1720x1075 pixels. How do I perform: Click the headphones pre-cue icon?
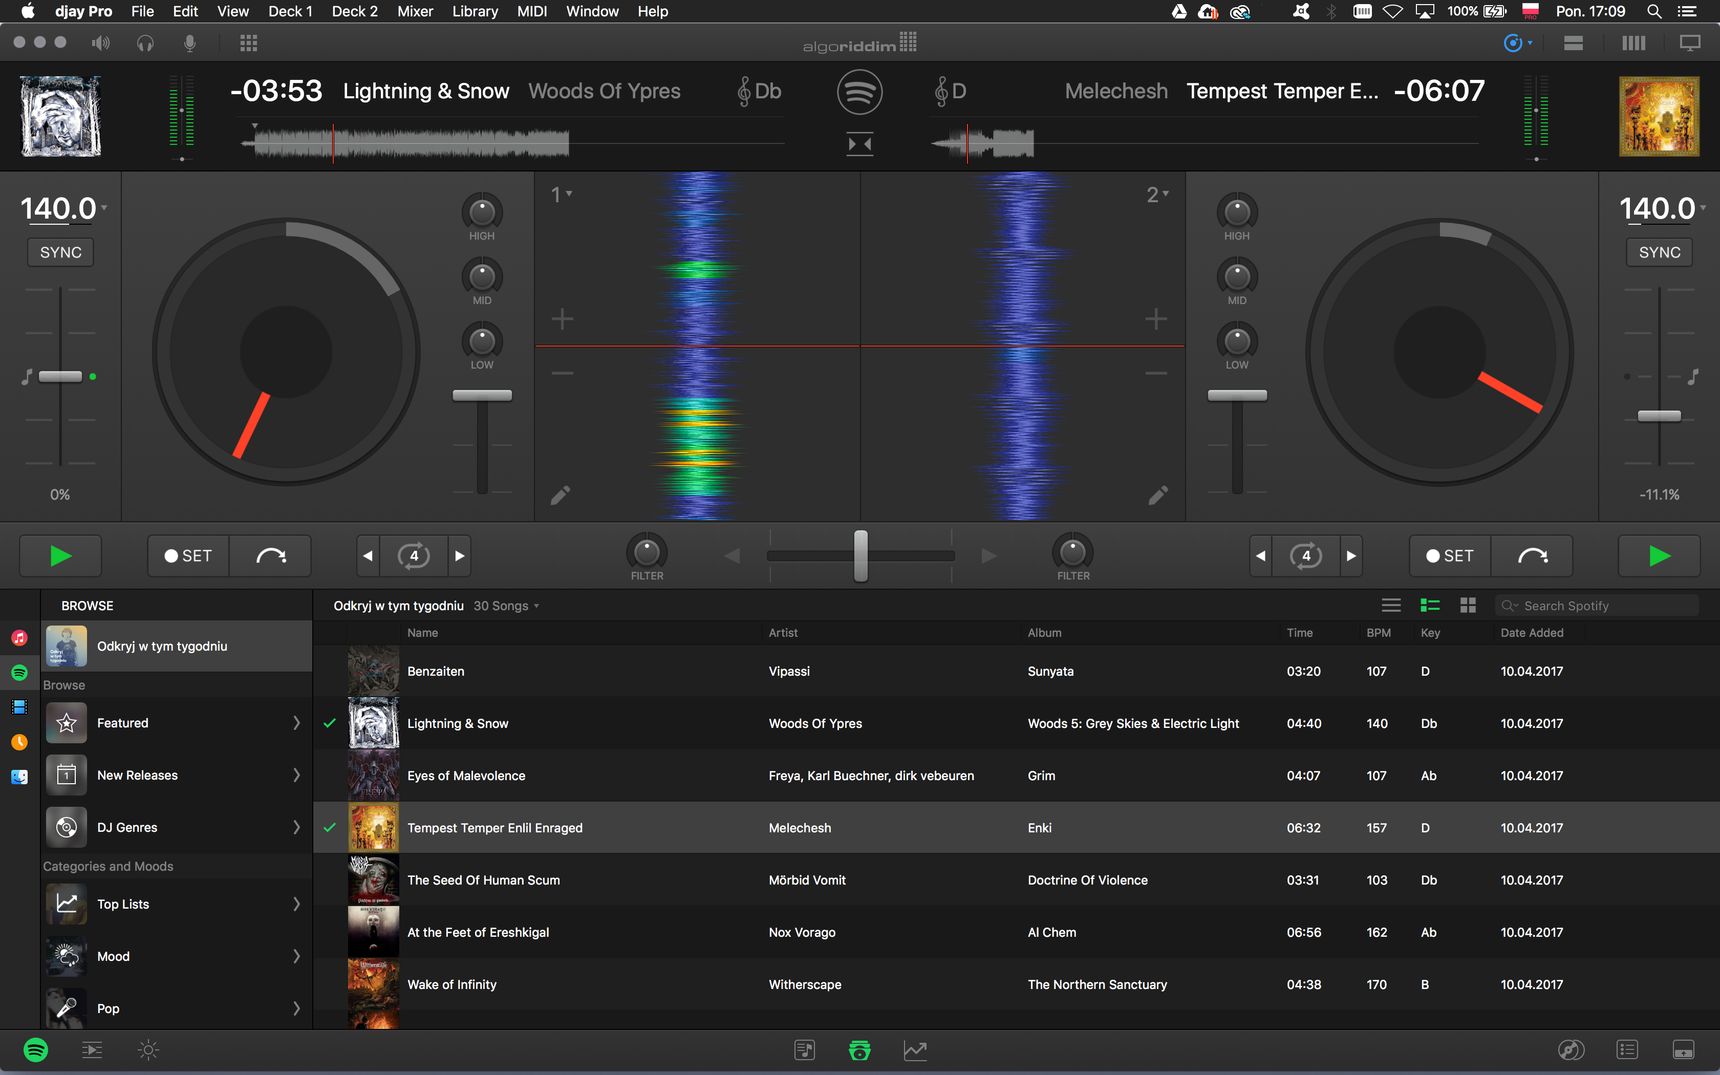click(145, 43)
